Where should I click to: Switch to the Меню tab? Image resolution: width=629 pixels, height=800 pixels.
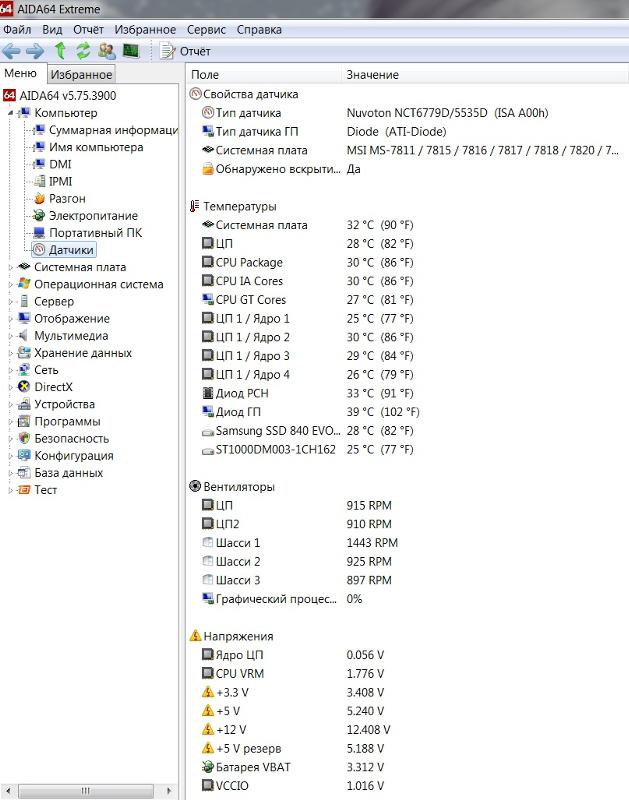point(20,73)
